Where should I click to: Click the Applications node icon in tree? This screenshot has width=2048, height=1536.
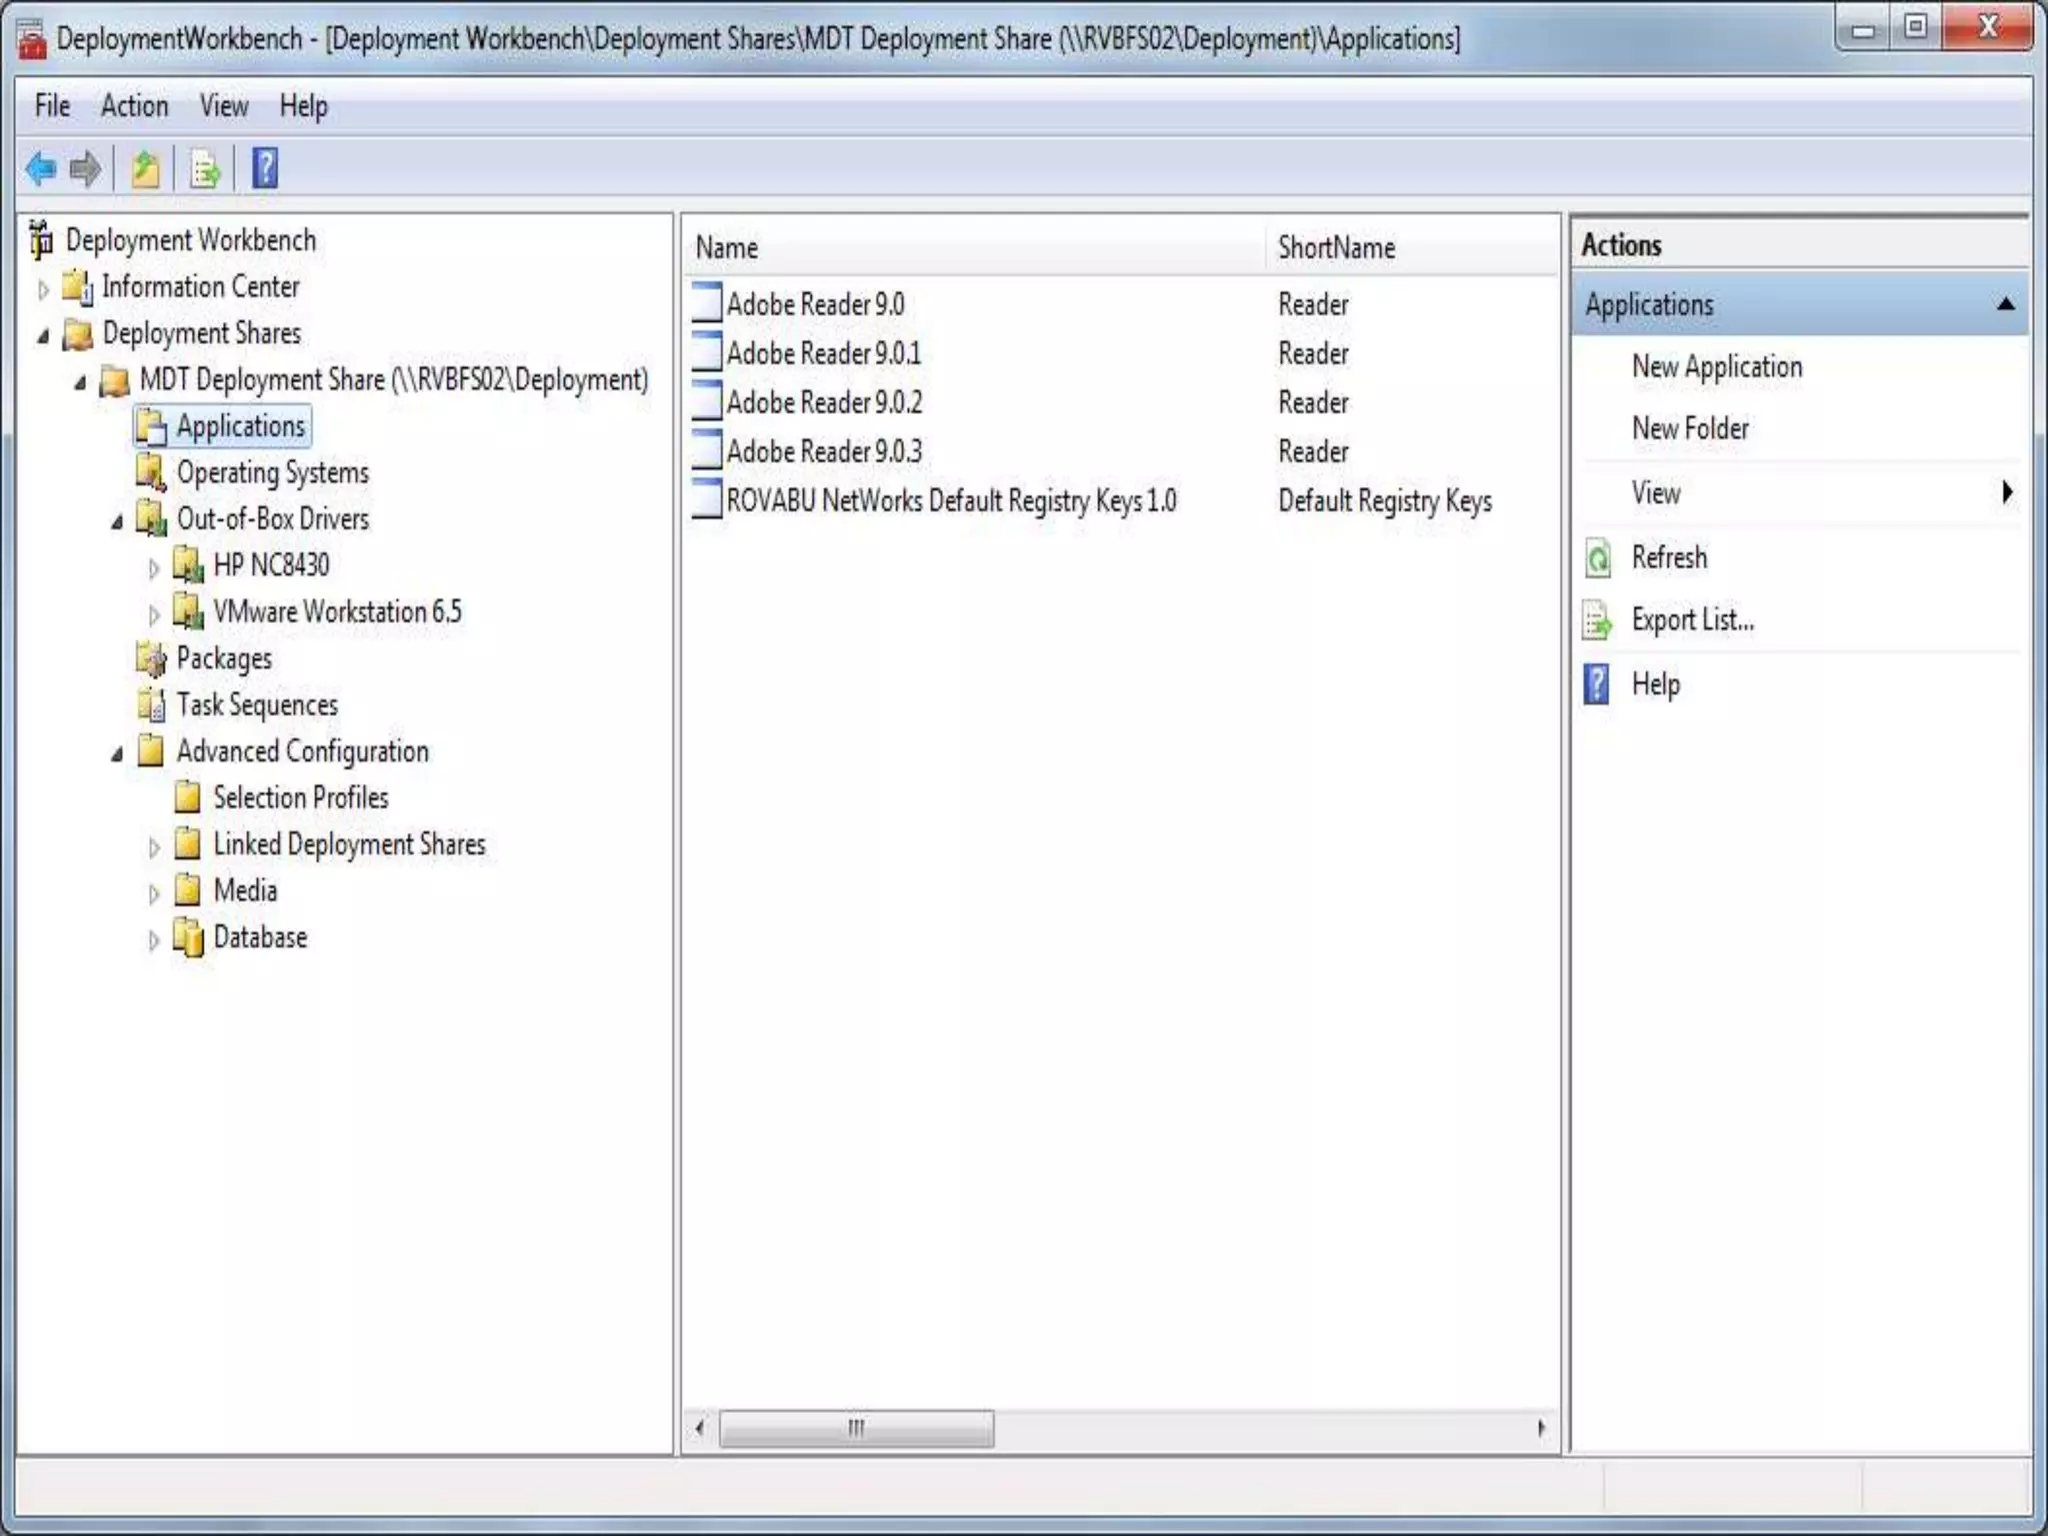pyautogui.click(x=152, y=427)
